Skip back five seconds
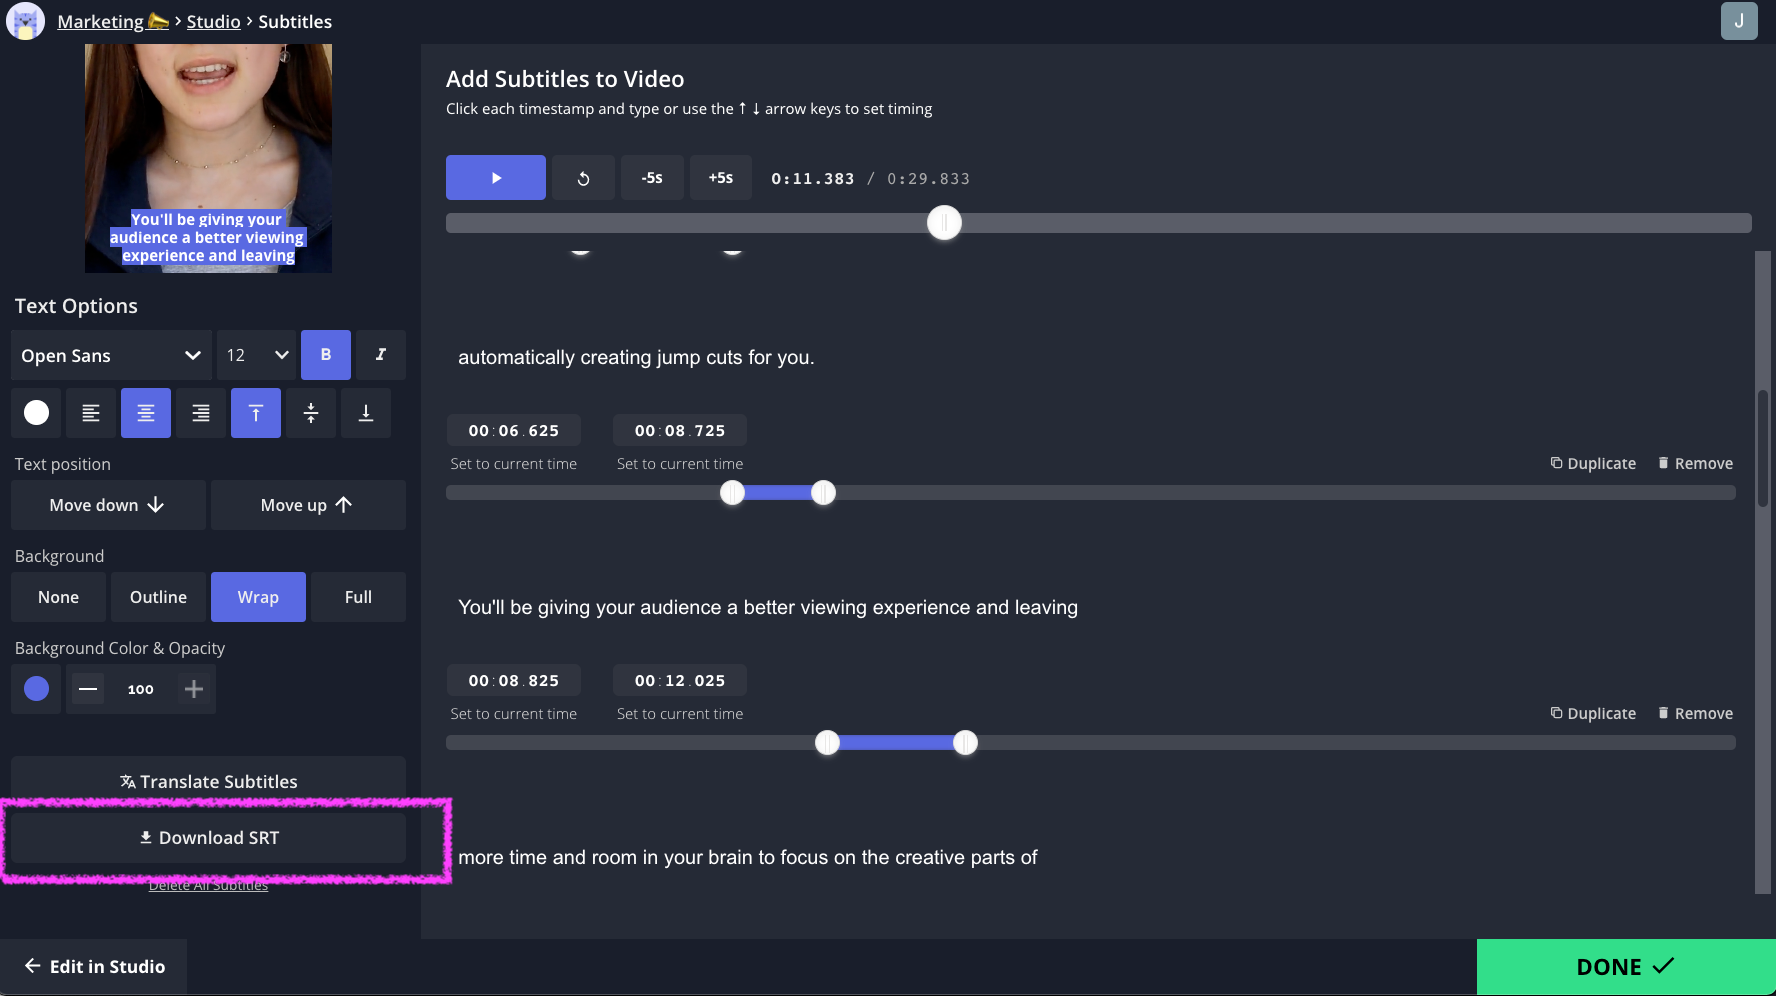 pyautogui.click(x=652, y=178)
